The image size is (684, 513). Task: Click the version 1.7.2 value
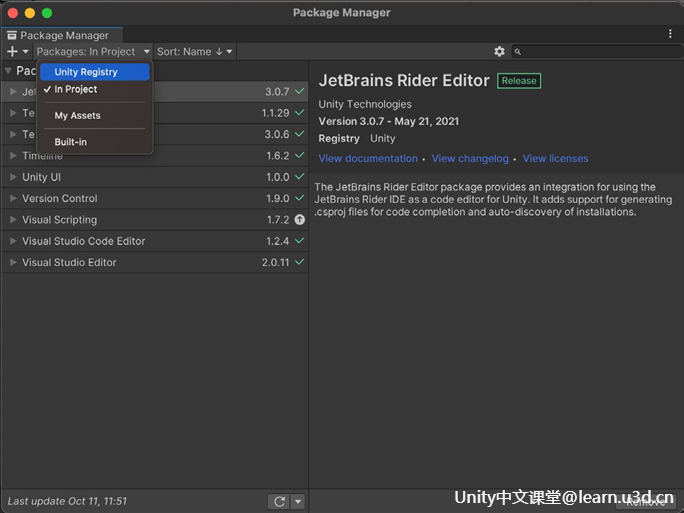[x=278, y=219]
